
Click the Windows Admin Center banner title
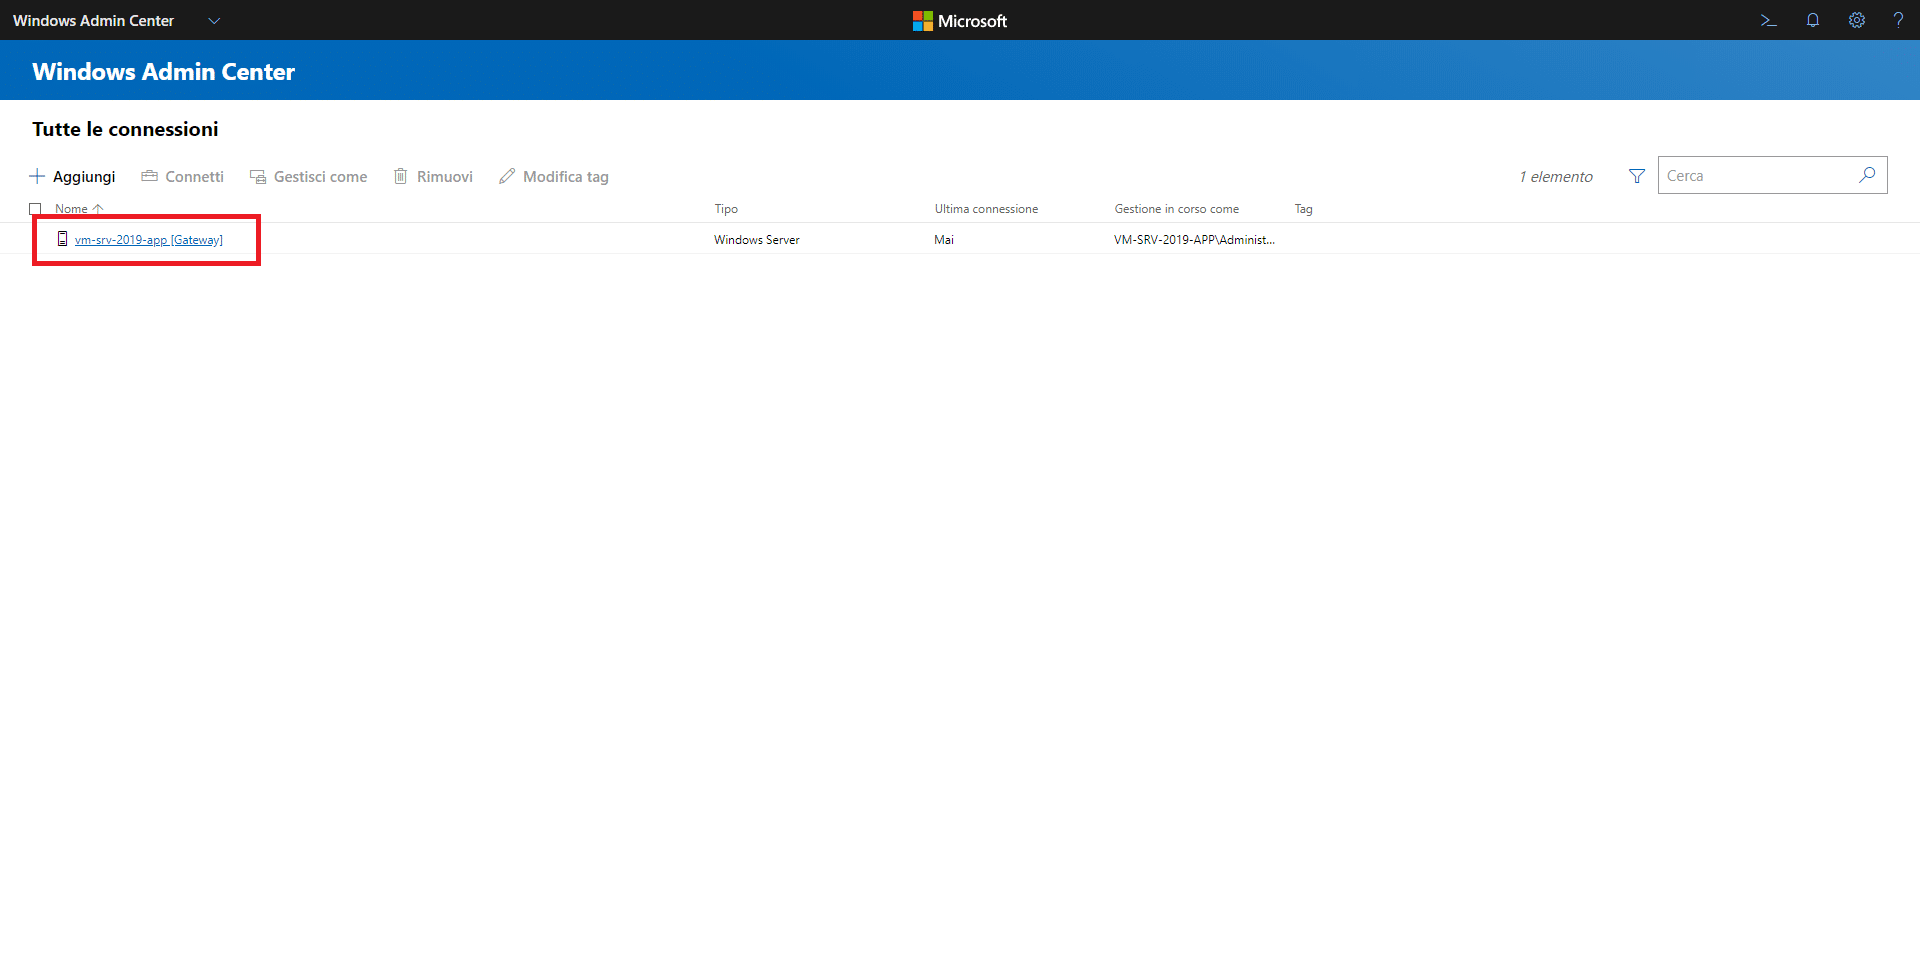(x=164, y=72)
